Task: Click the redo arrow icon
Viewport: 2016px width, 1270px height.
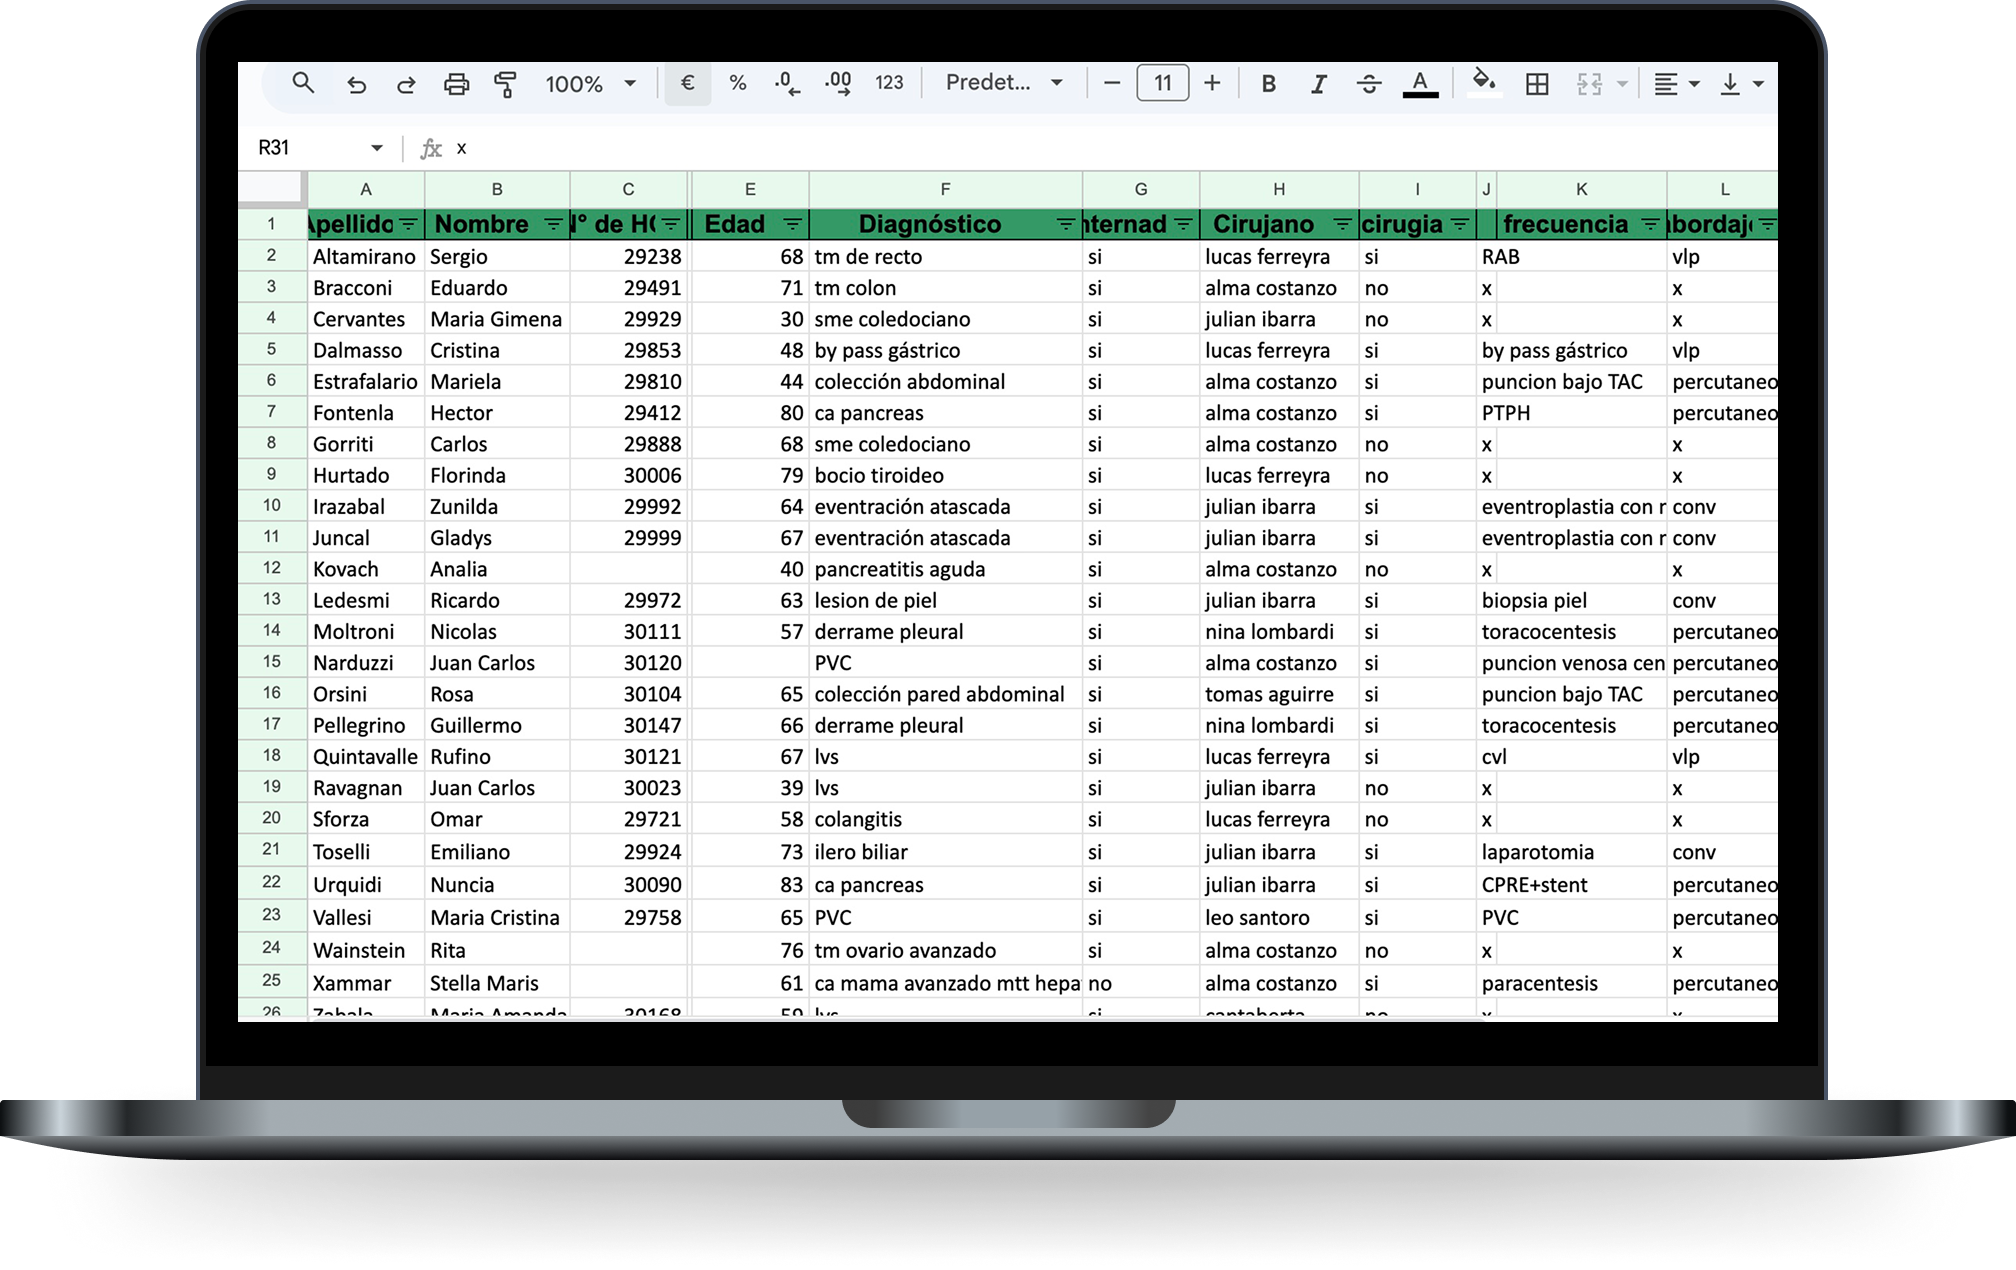Action: click(x=406, y=84)
